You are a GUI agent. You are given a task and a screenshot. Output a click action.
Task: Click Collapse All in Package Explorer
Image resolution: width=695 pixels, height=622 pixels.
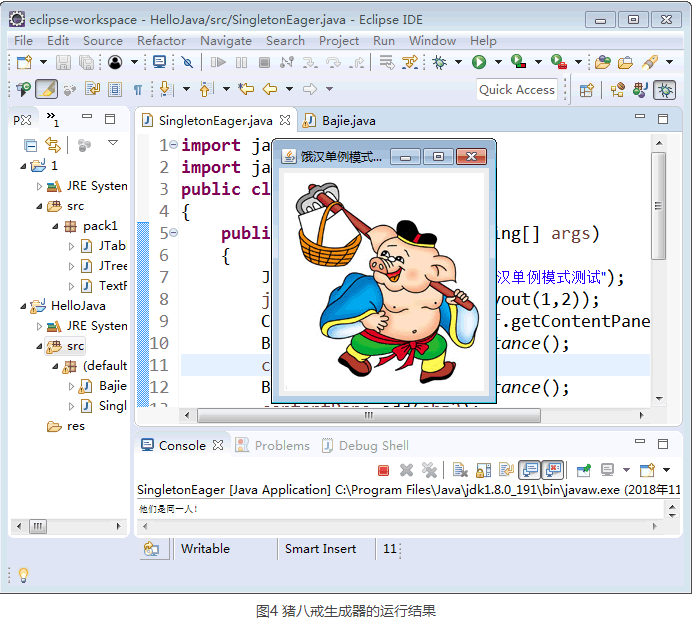(x=31, y=145)
